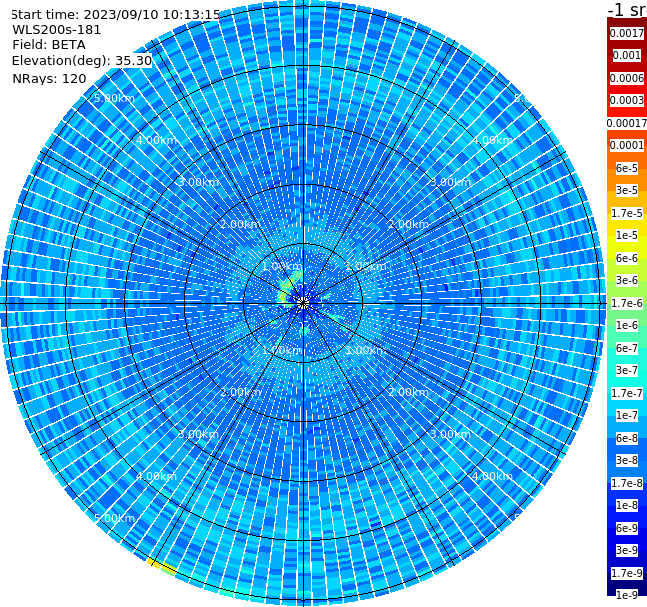This screenshot has width=647, height=607.
Task: Click the southeast 4.00km range label
Action: 492,476
